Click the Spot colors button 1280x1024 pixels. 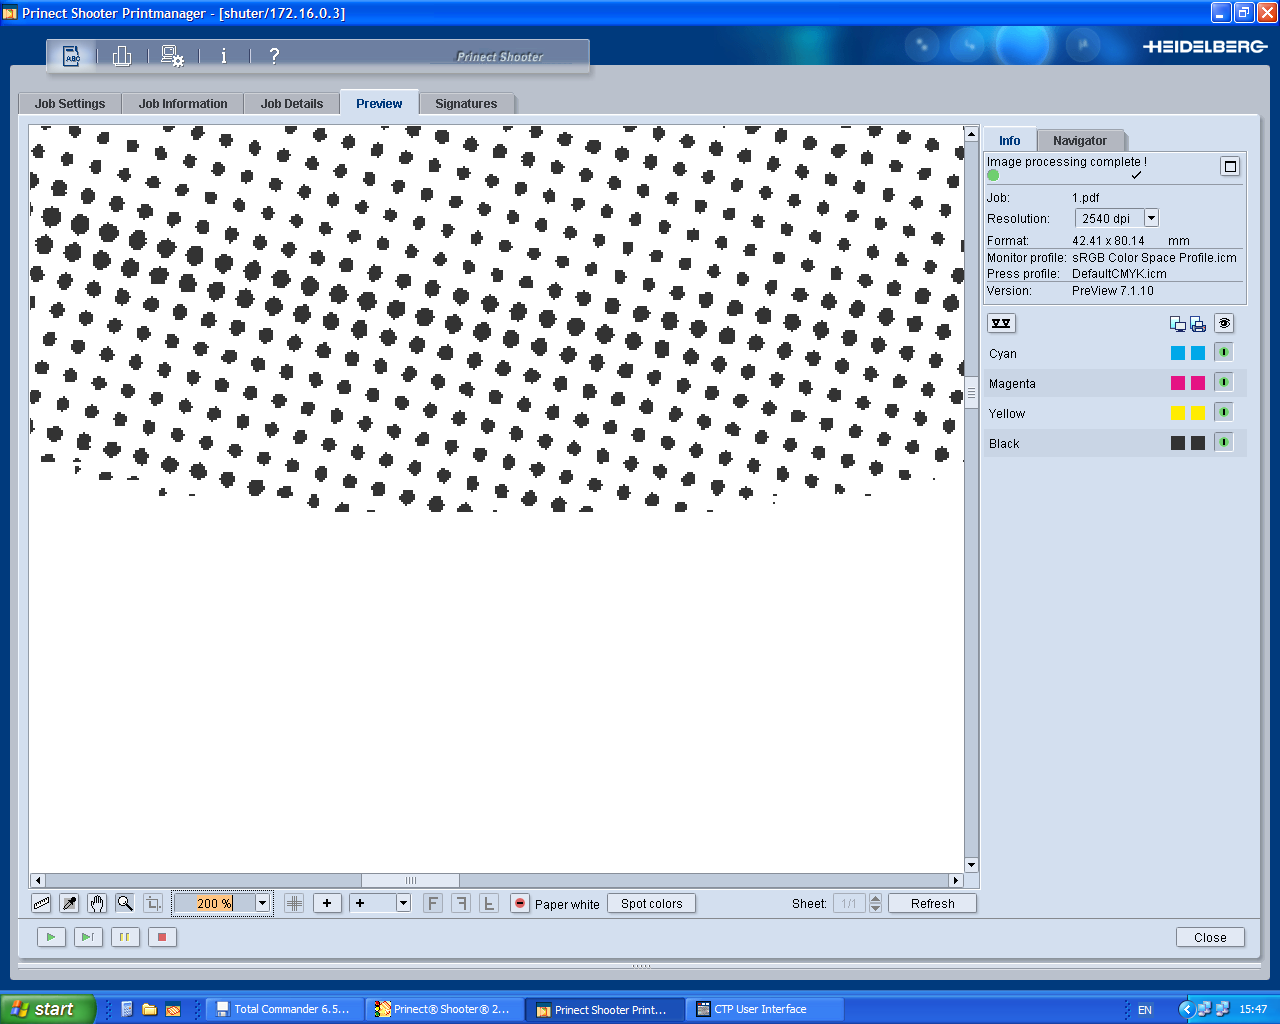coord(652,903)
